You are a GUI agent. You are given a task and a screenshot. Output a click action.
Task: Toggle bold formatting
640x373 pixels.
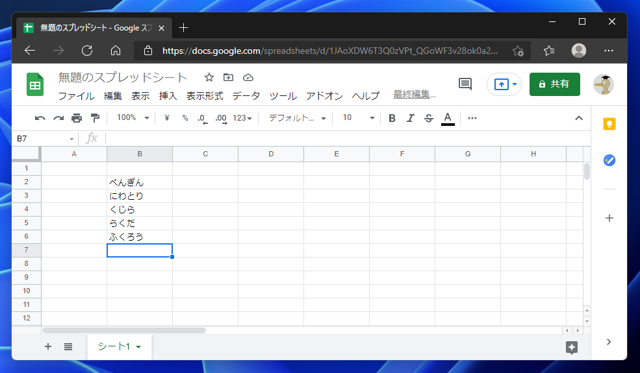pos(392,118)
